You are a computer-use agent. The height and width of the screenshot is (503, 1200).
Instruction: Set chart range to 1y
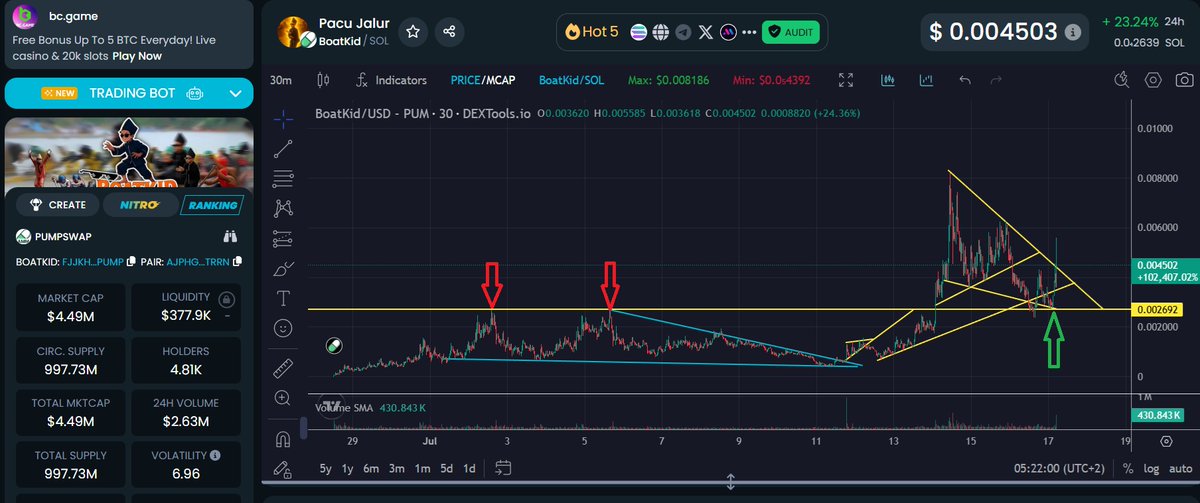tap(348, 468)
